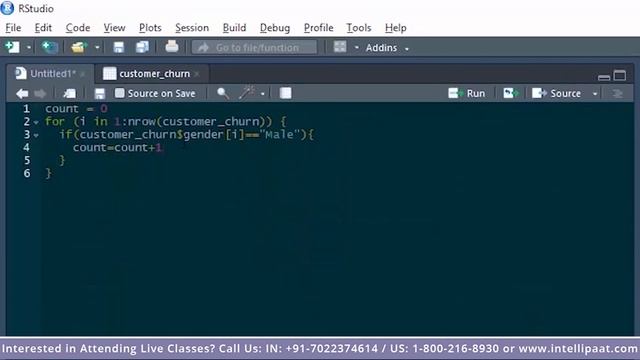Open the Plots menu
This screenshot has width=640, height=360.
[x=150, y=28]
